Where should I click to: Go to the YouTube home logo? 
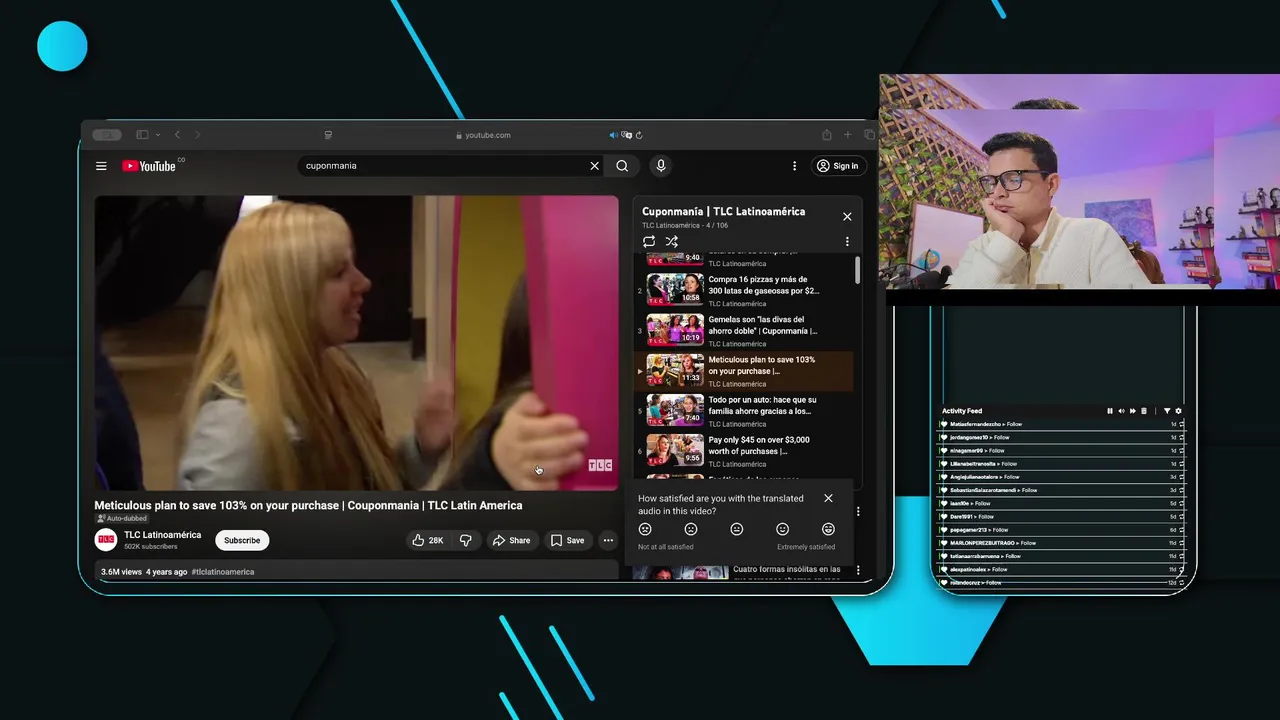(x=149, y=166)
